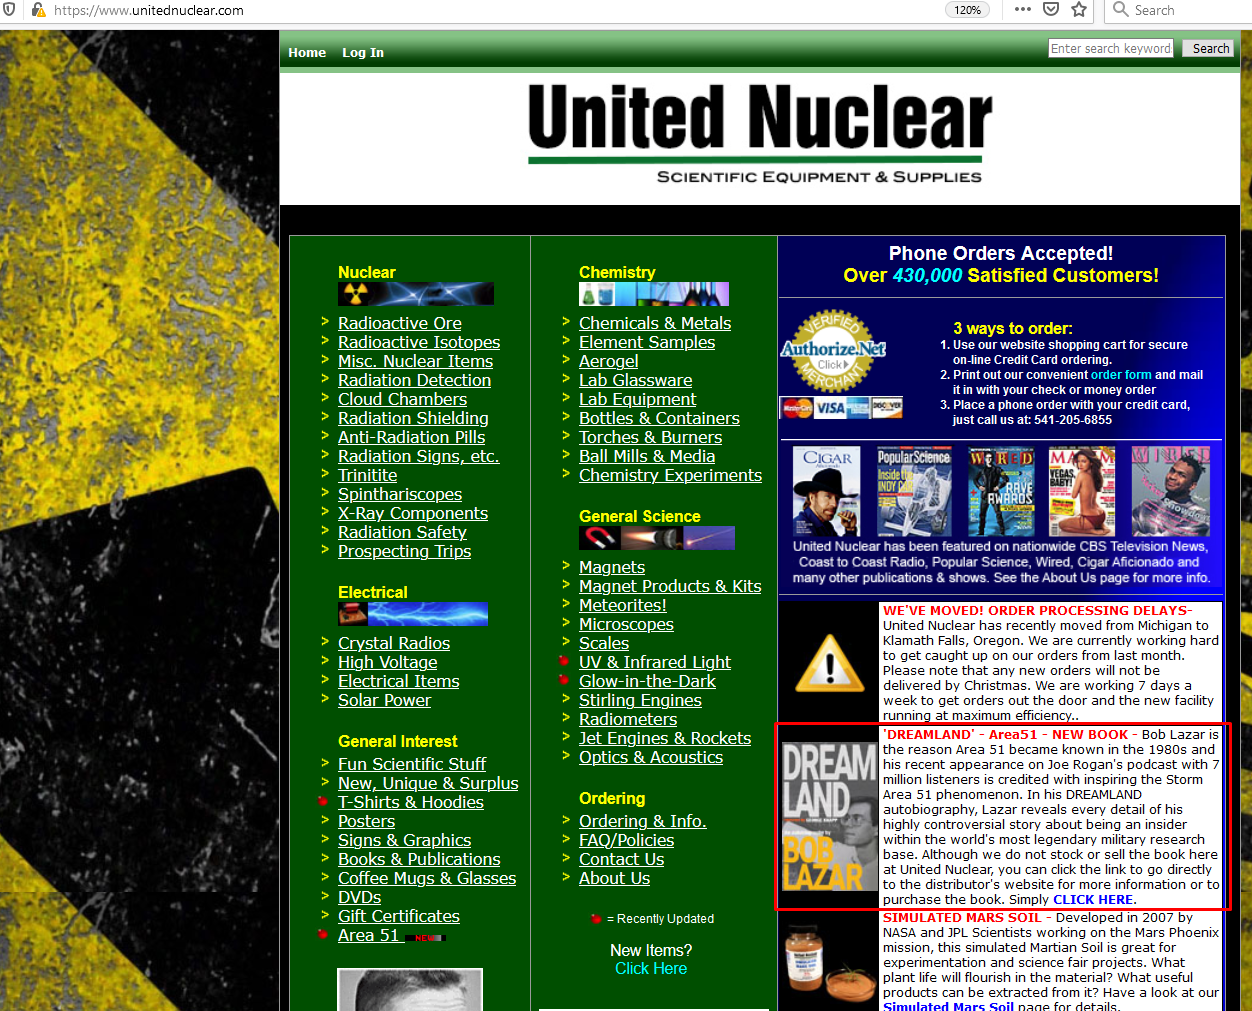Viewport: 1252px width, 1011px height.
Task: Click the browser Search box
Action: click(x=1180, y=10)
